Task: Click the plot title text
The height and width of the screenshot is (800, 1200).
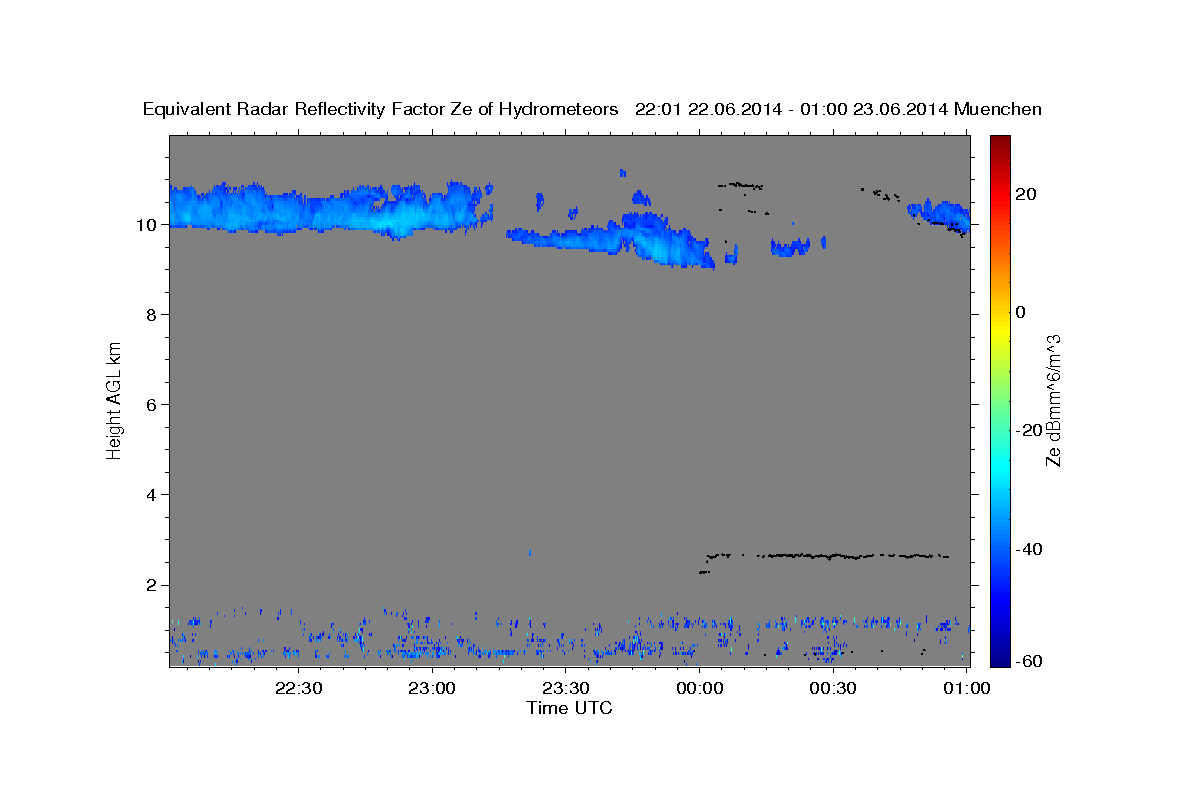Action: [x=592, y=110]
